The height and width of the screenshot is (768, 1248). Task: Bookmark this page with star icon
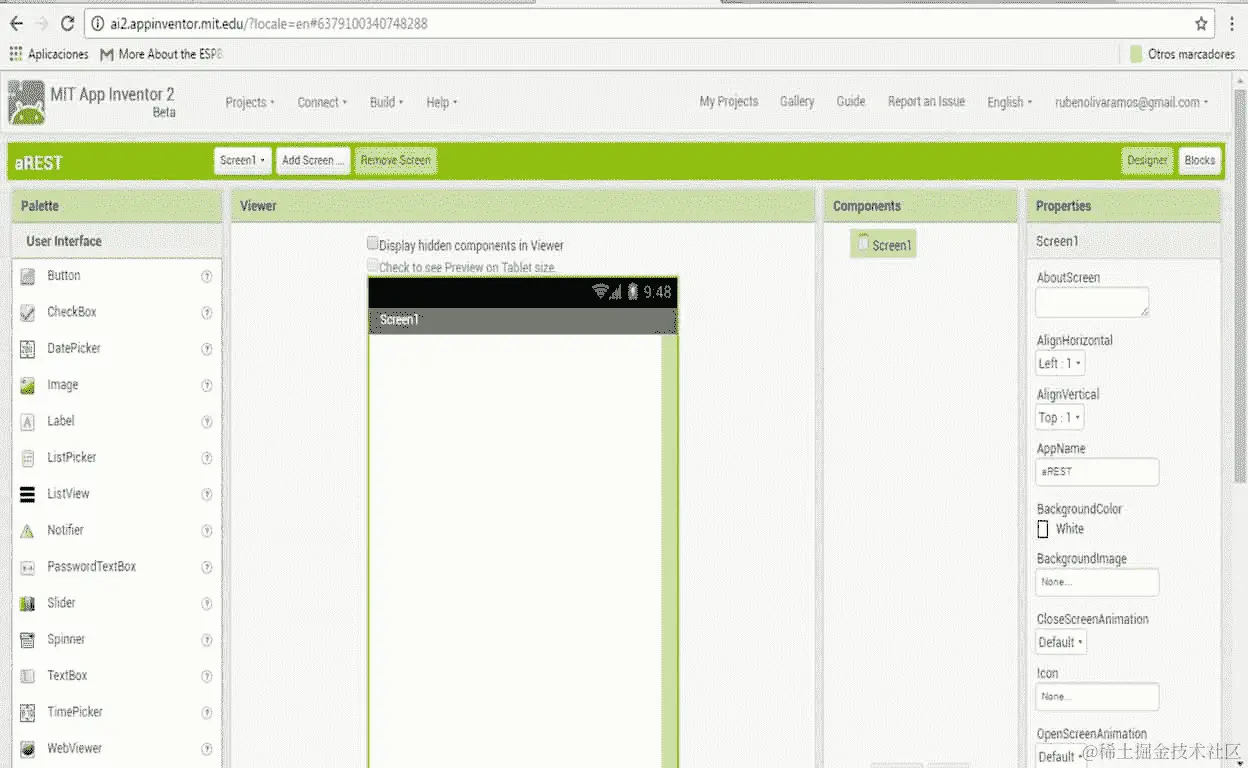(1201, 23)
